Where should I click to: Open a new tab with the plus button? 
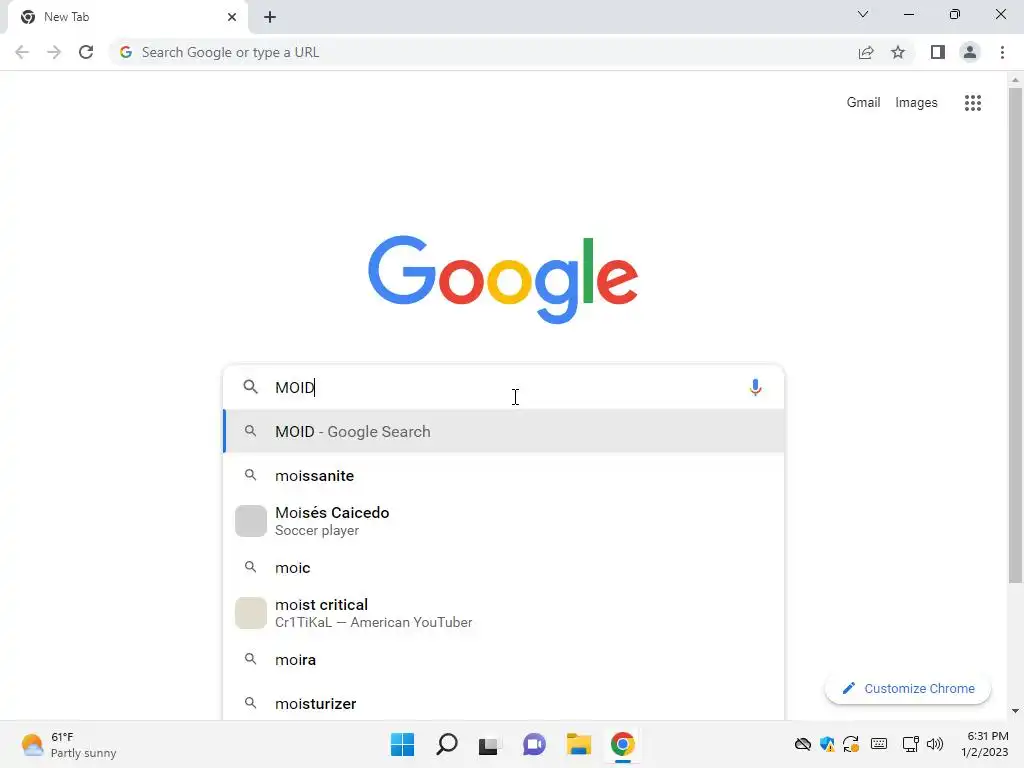click(270, 17)
